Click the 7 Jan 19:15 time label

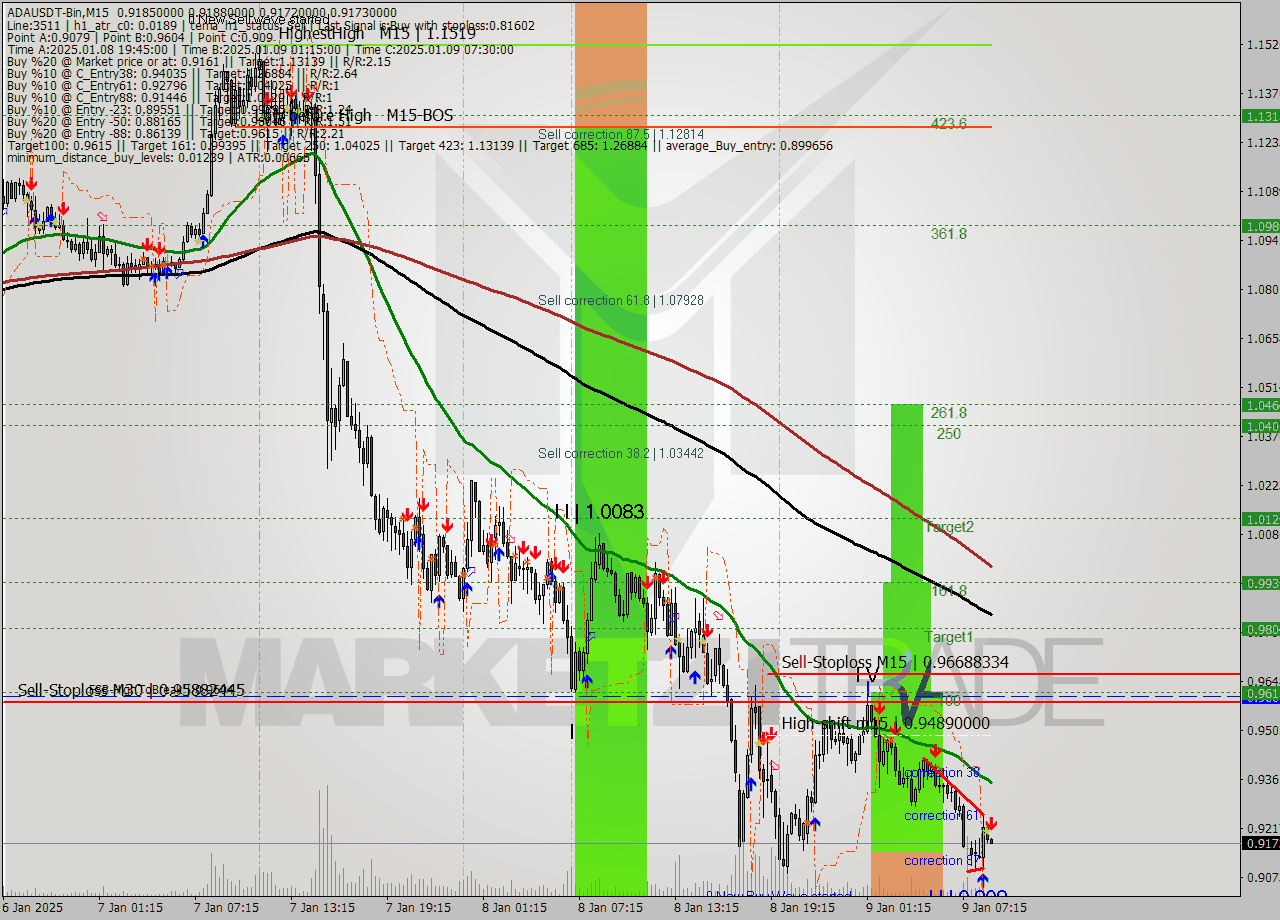(x=420, y=908)
